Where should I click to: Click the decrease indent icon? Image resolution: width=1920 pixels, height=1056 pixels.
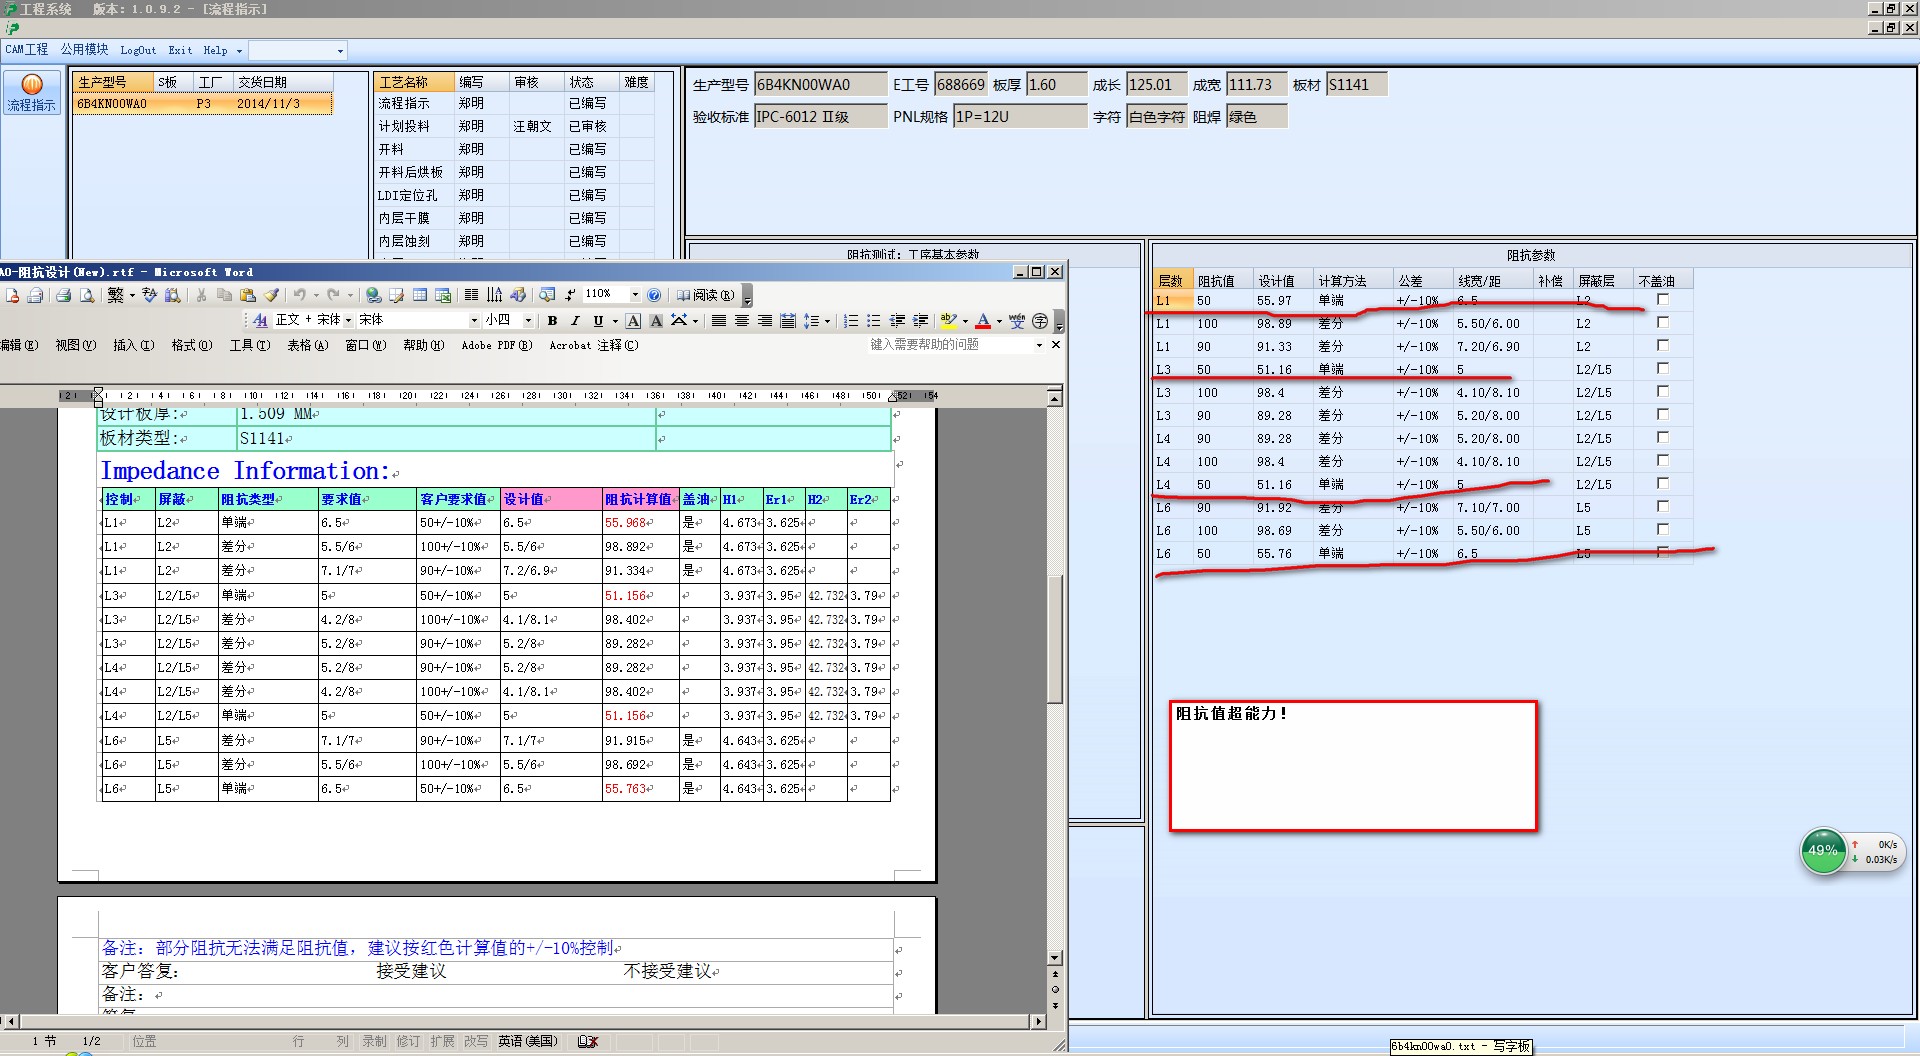point(897,320)
